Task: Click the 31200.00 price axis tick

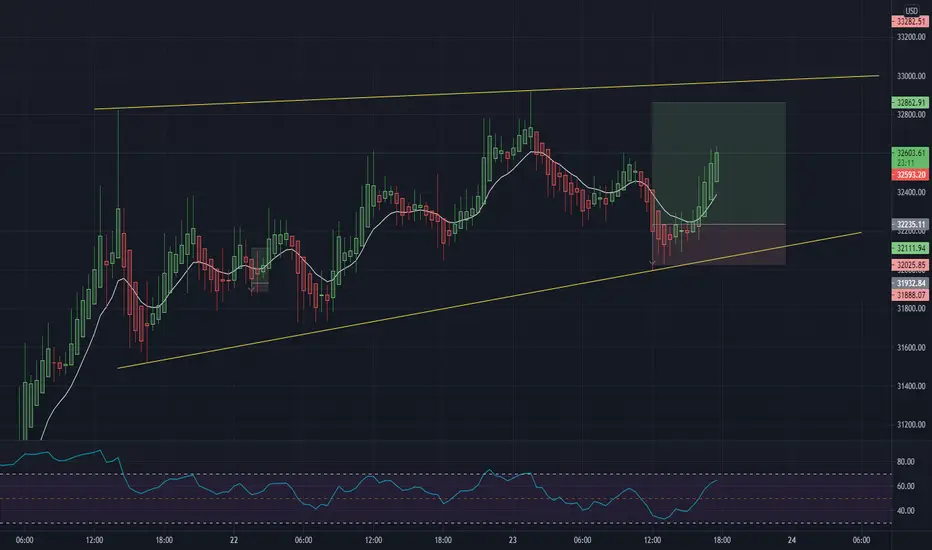Action: (x=911, y=425)
